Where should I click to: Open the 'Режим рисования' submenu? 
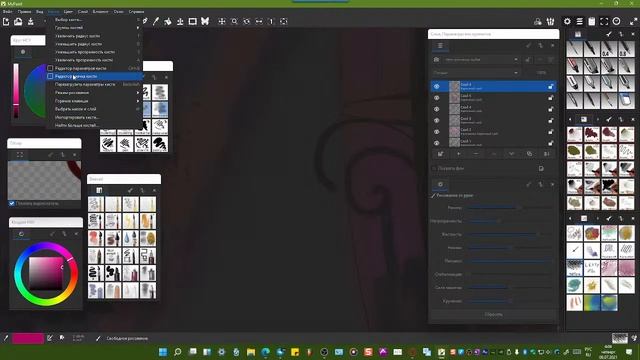(x=94, y=93)
